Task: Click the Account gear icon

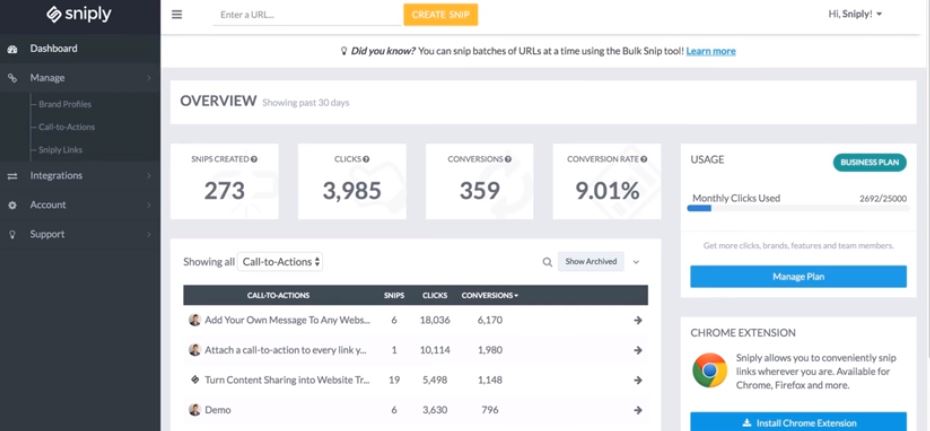Action: [12, 205]
